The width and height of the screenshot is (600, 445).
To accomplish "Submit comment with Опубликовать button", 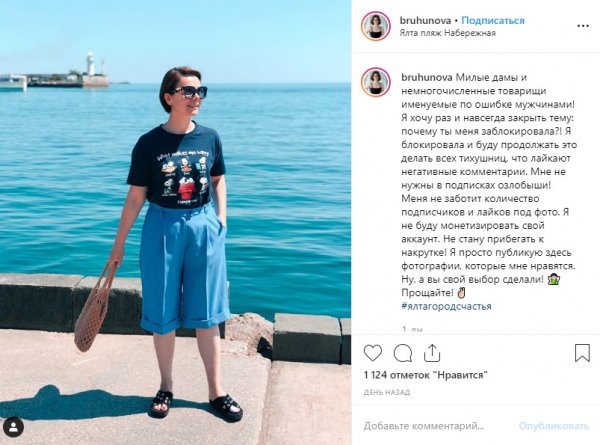I will tap(553, 426).
